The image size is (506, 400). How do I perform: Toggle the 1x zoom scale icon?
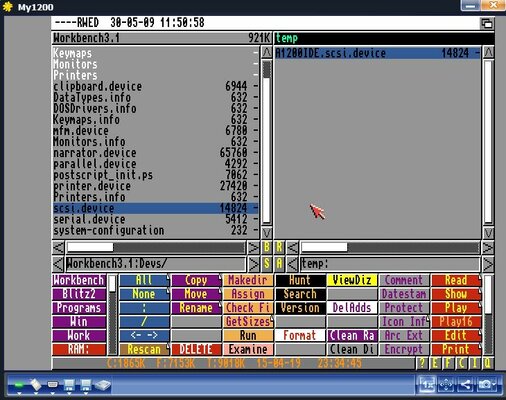click(x=427, y=385)
